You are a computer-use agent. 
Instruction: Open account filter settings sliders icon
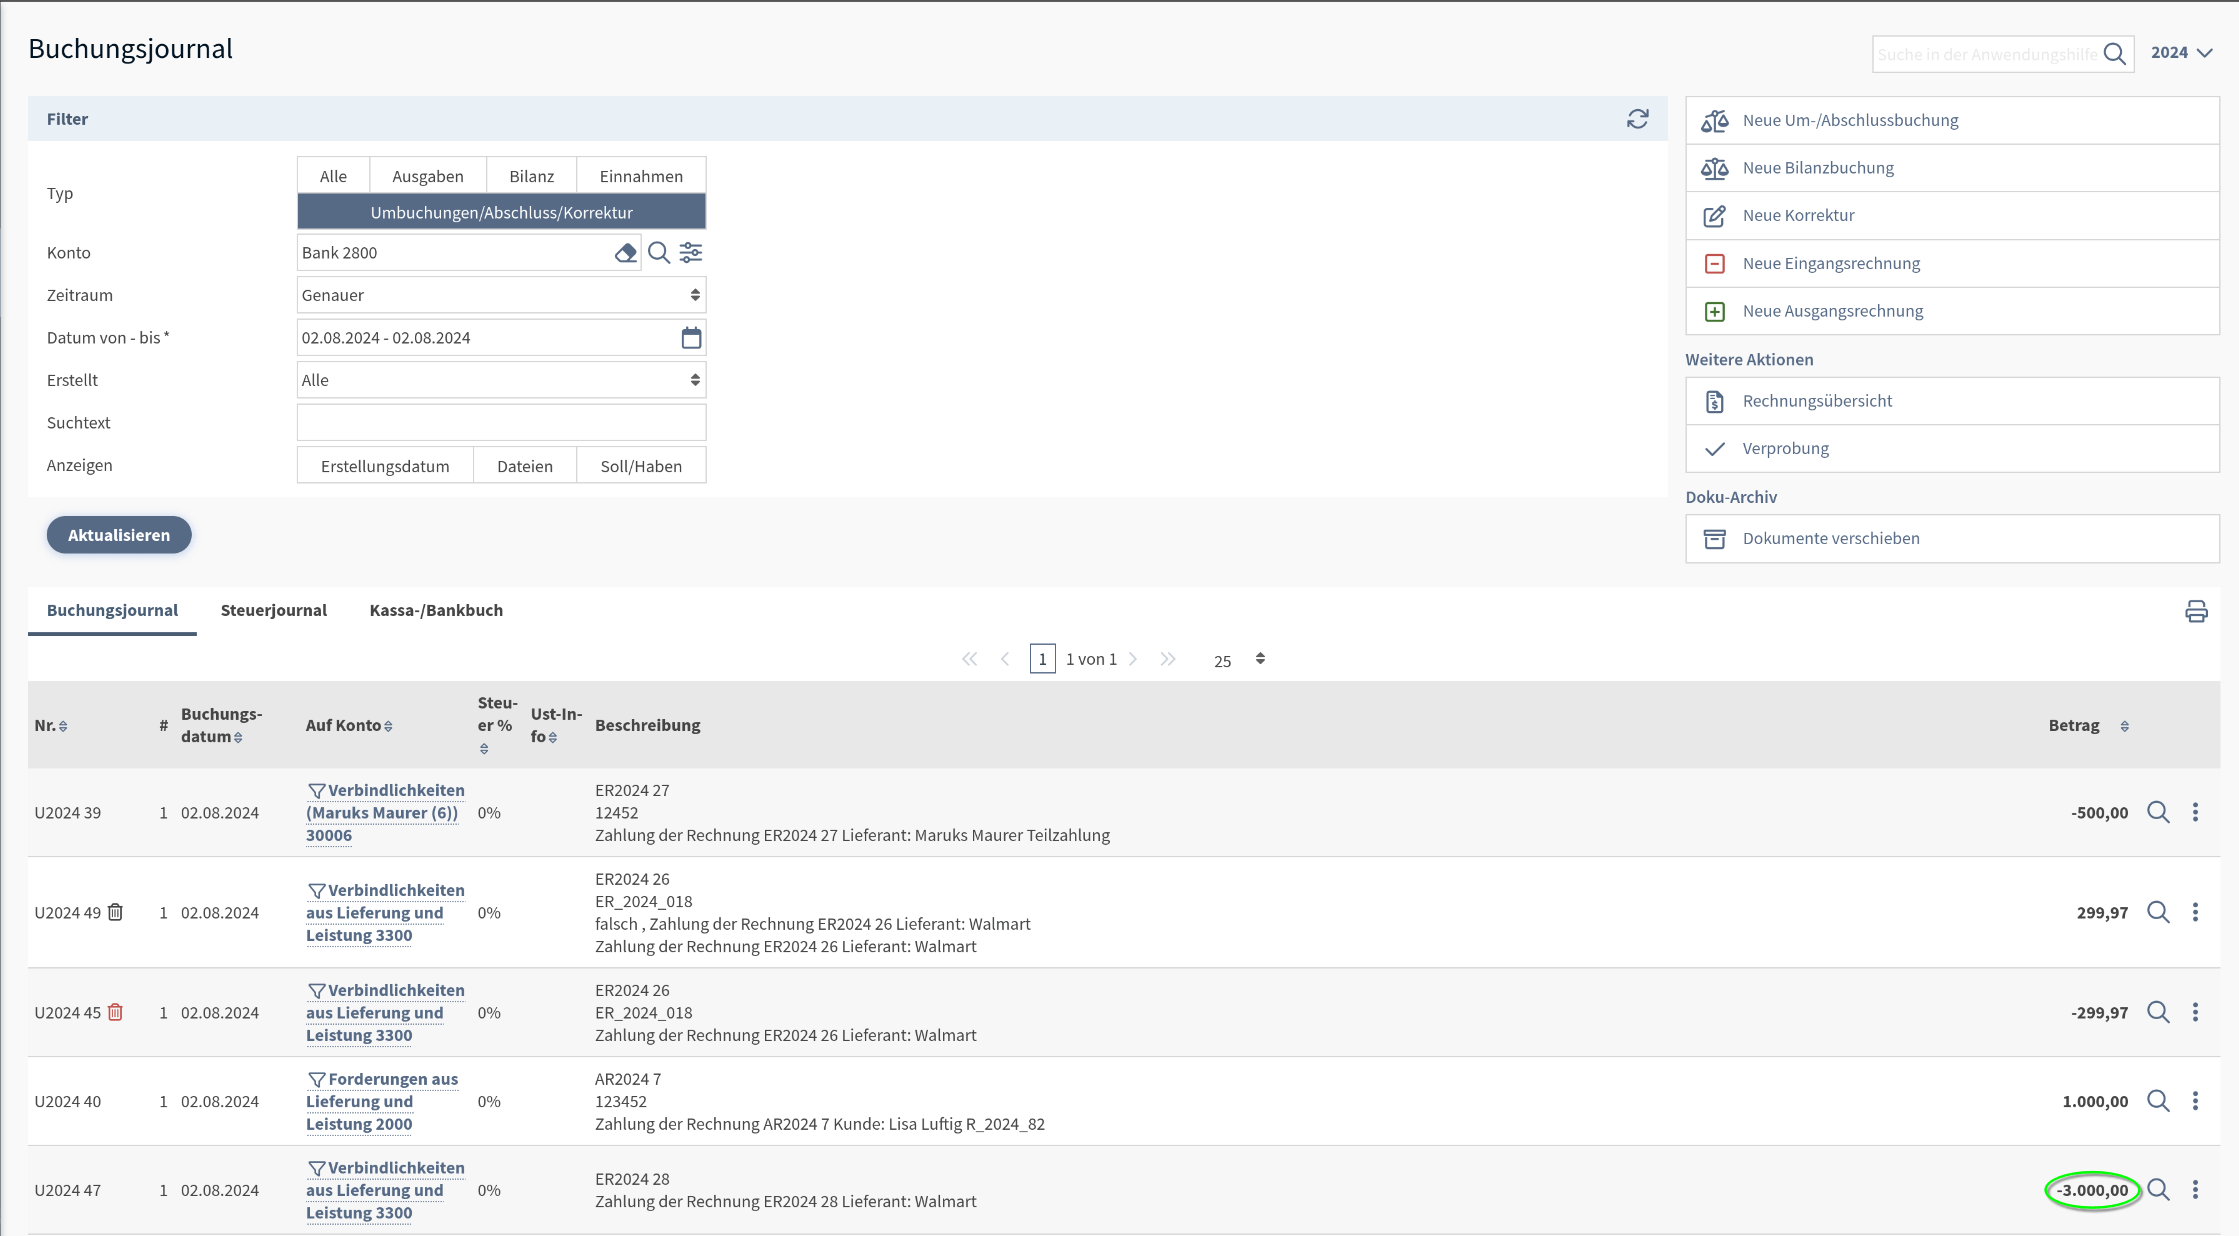point(691,253)
